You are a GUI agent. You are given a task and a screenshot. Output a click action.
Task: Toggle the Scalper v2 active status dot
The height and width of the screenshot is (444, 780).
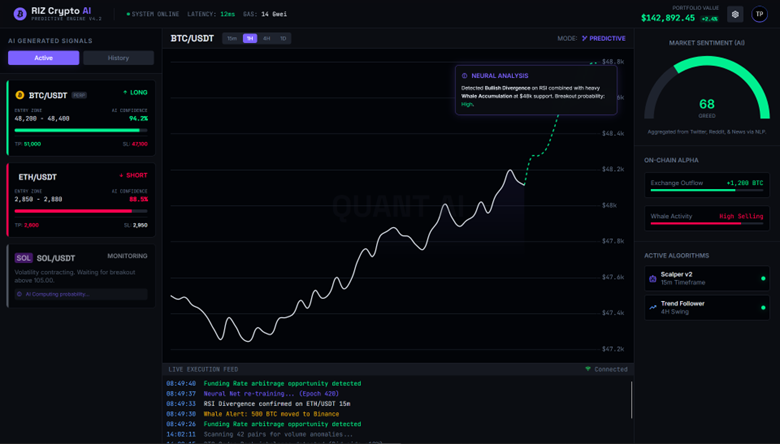coord(763,279)
